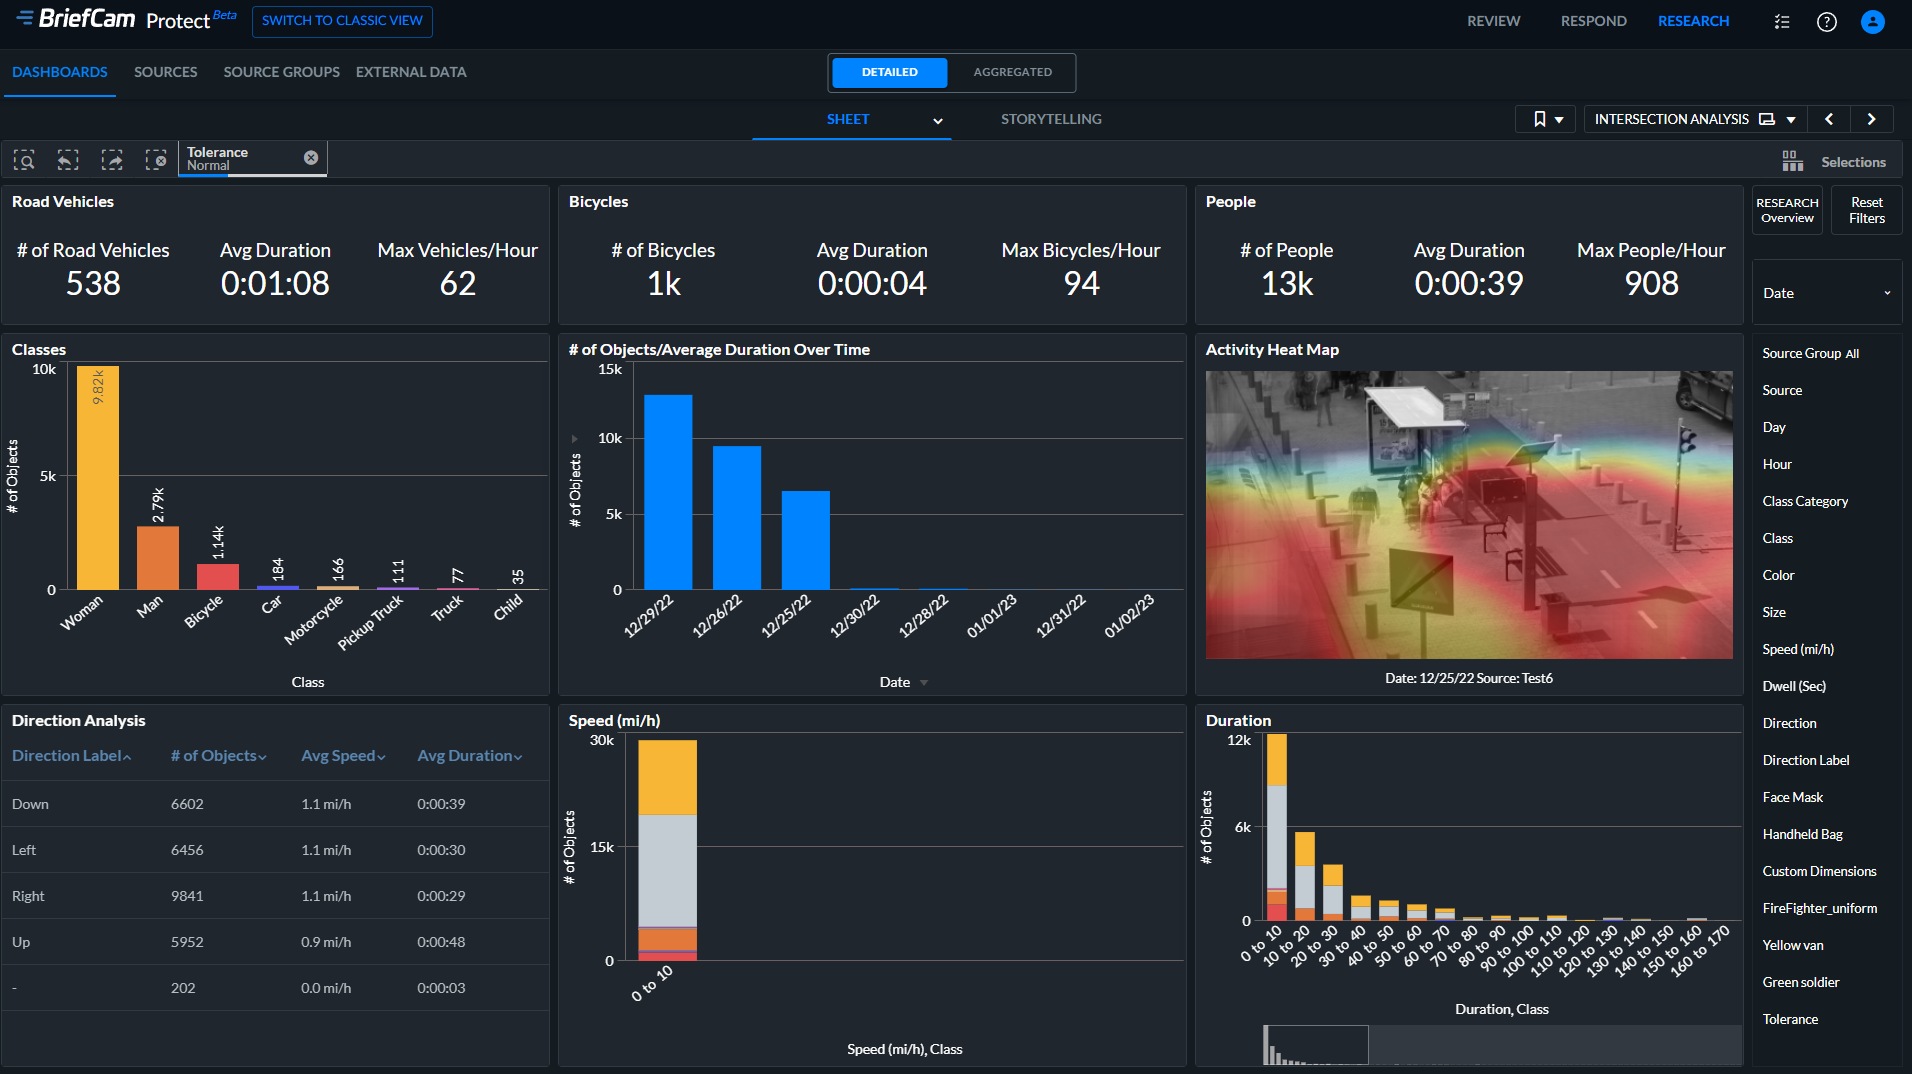Click Switch to Classic View button
Image resolution: width=1912 pixels, height=1074 pixels.
tap(342, 21)
